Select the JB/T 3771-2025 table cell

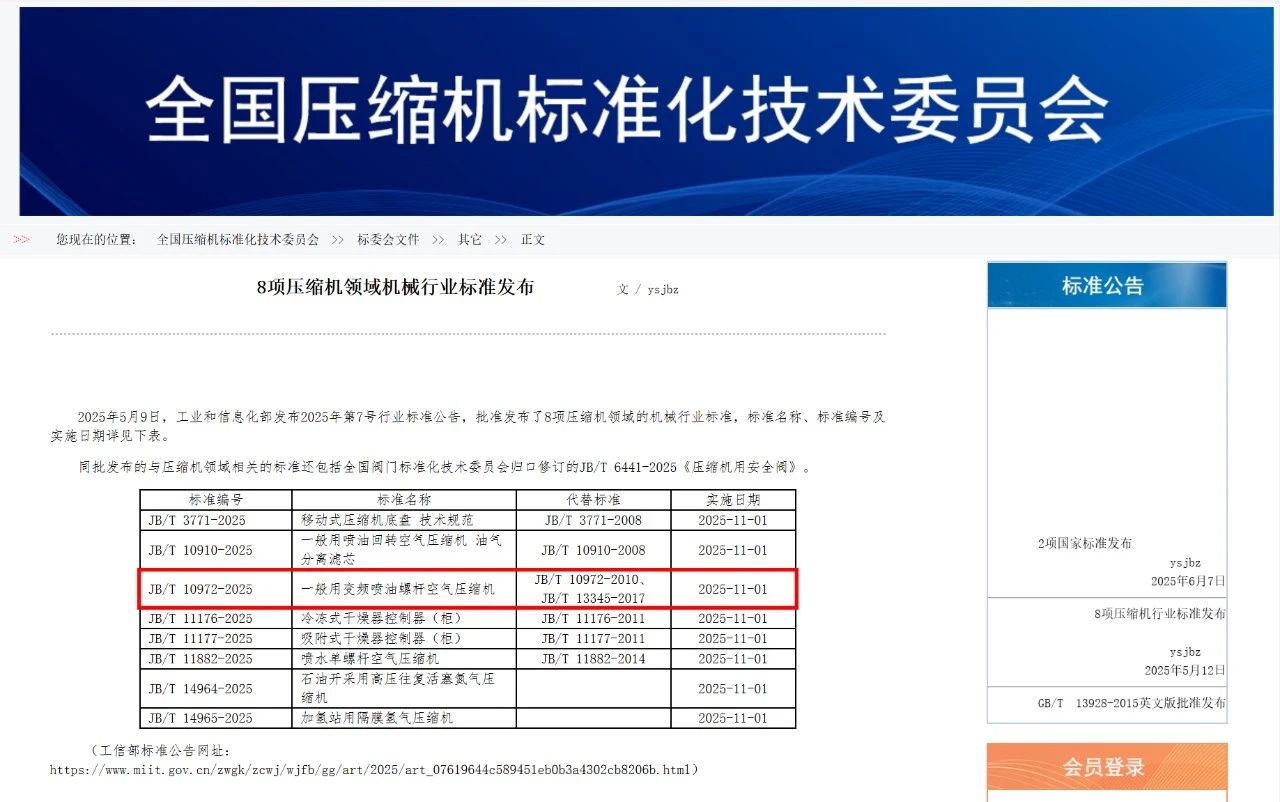pos(197,520)
